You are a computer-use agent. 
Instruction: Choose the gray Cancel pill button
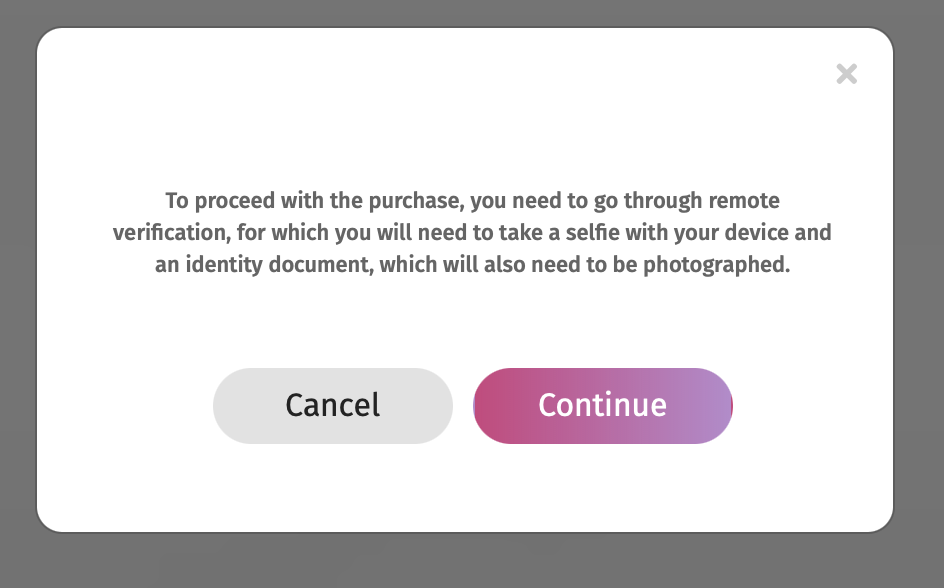click(x=333, y=405)
